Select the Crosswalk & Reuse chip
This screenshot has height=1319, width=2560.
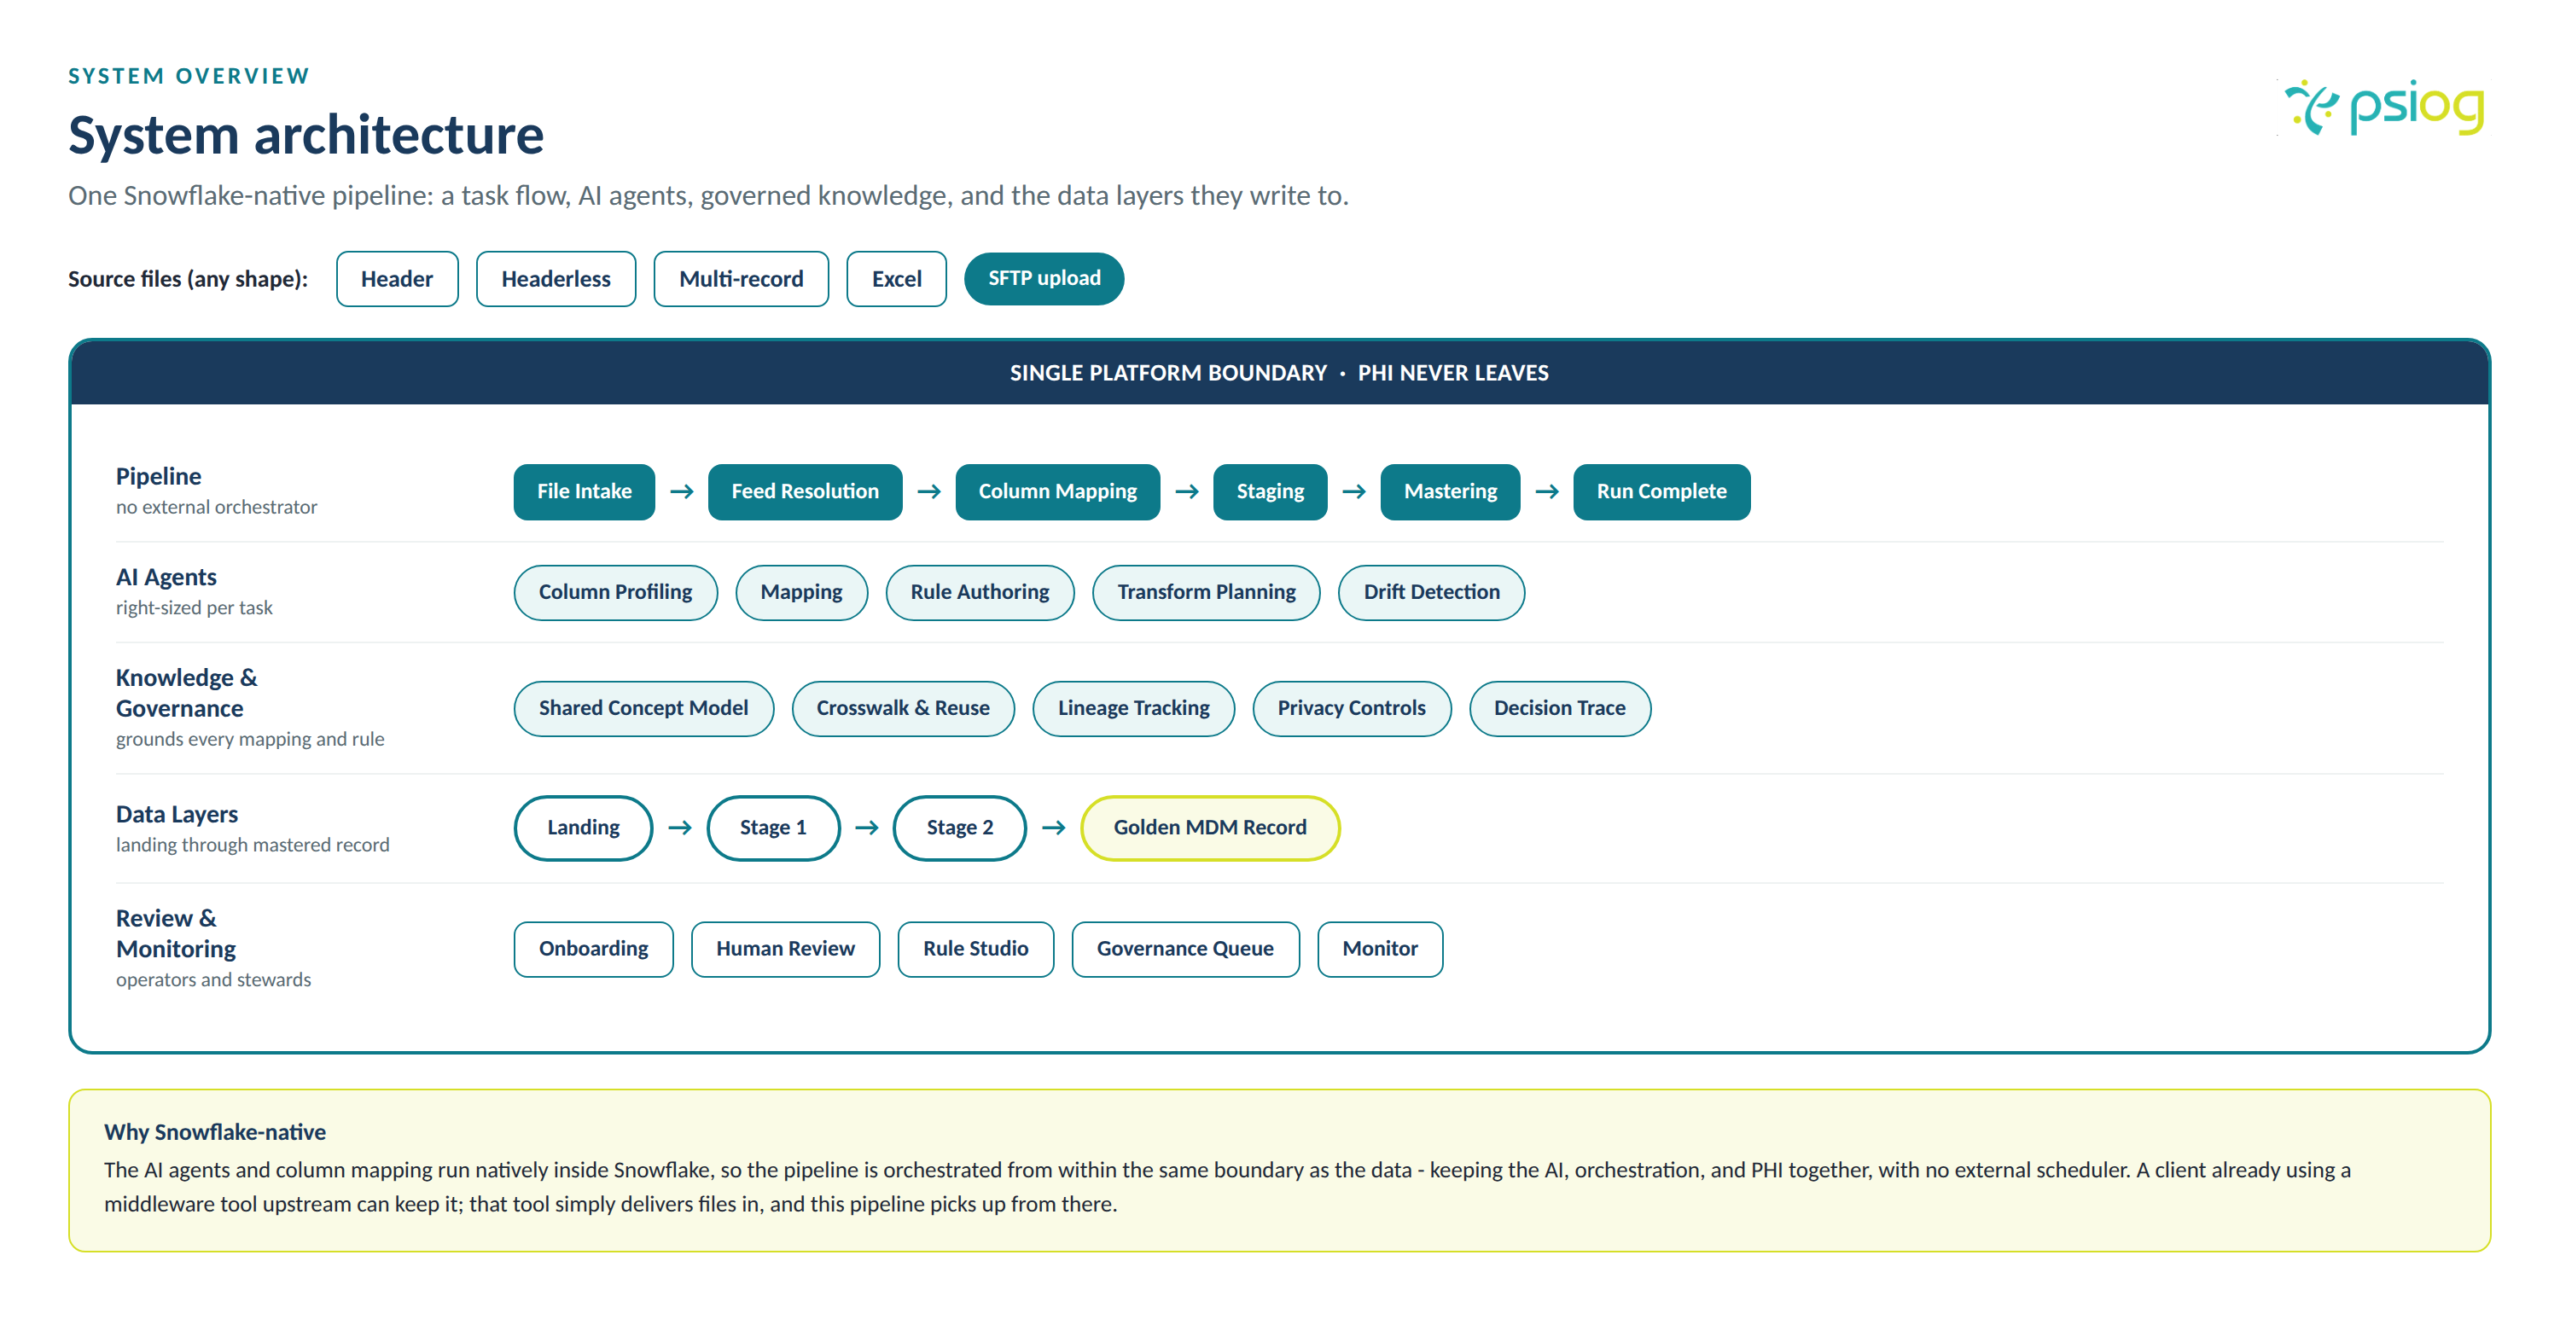(902, 708)
